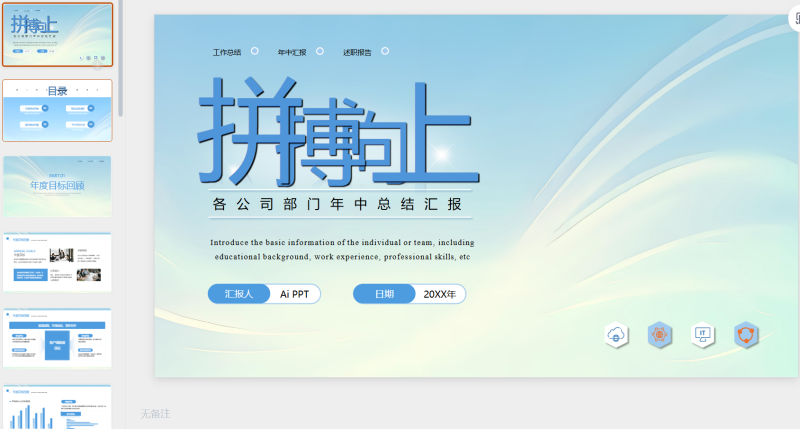The image size is (800, 429).
Task: Select the IT monitor hexagon icon
Action: 703,335
